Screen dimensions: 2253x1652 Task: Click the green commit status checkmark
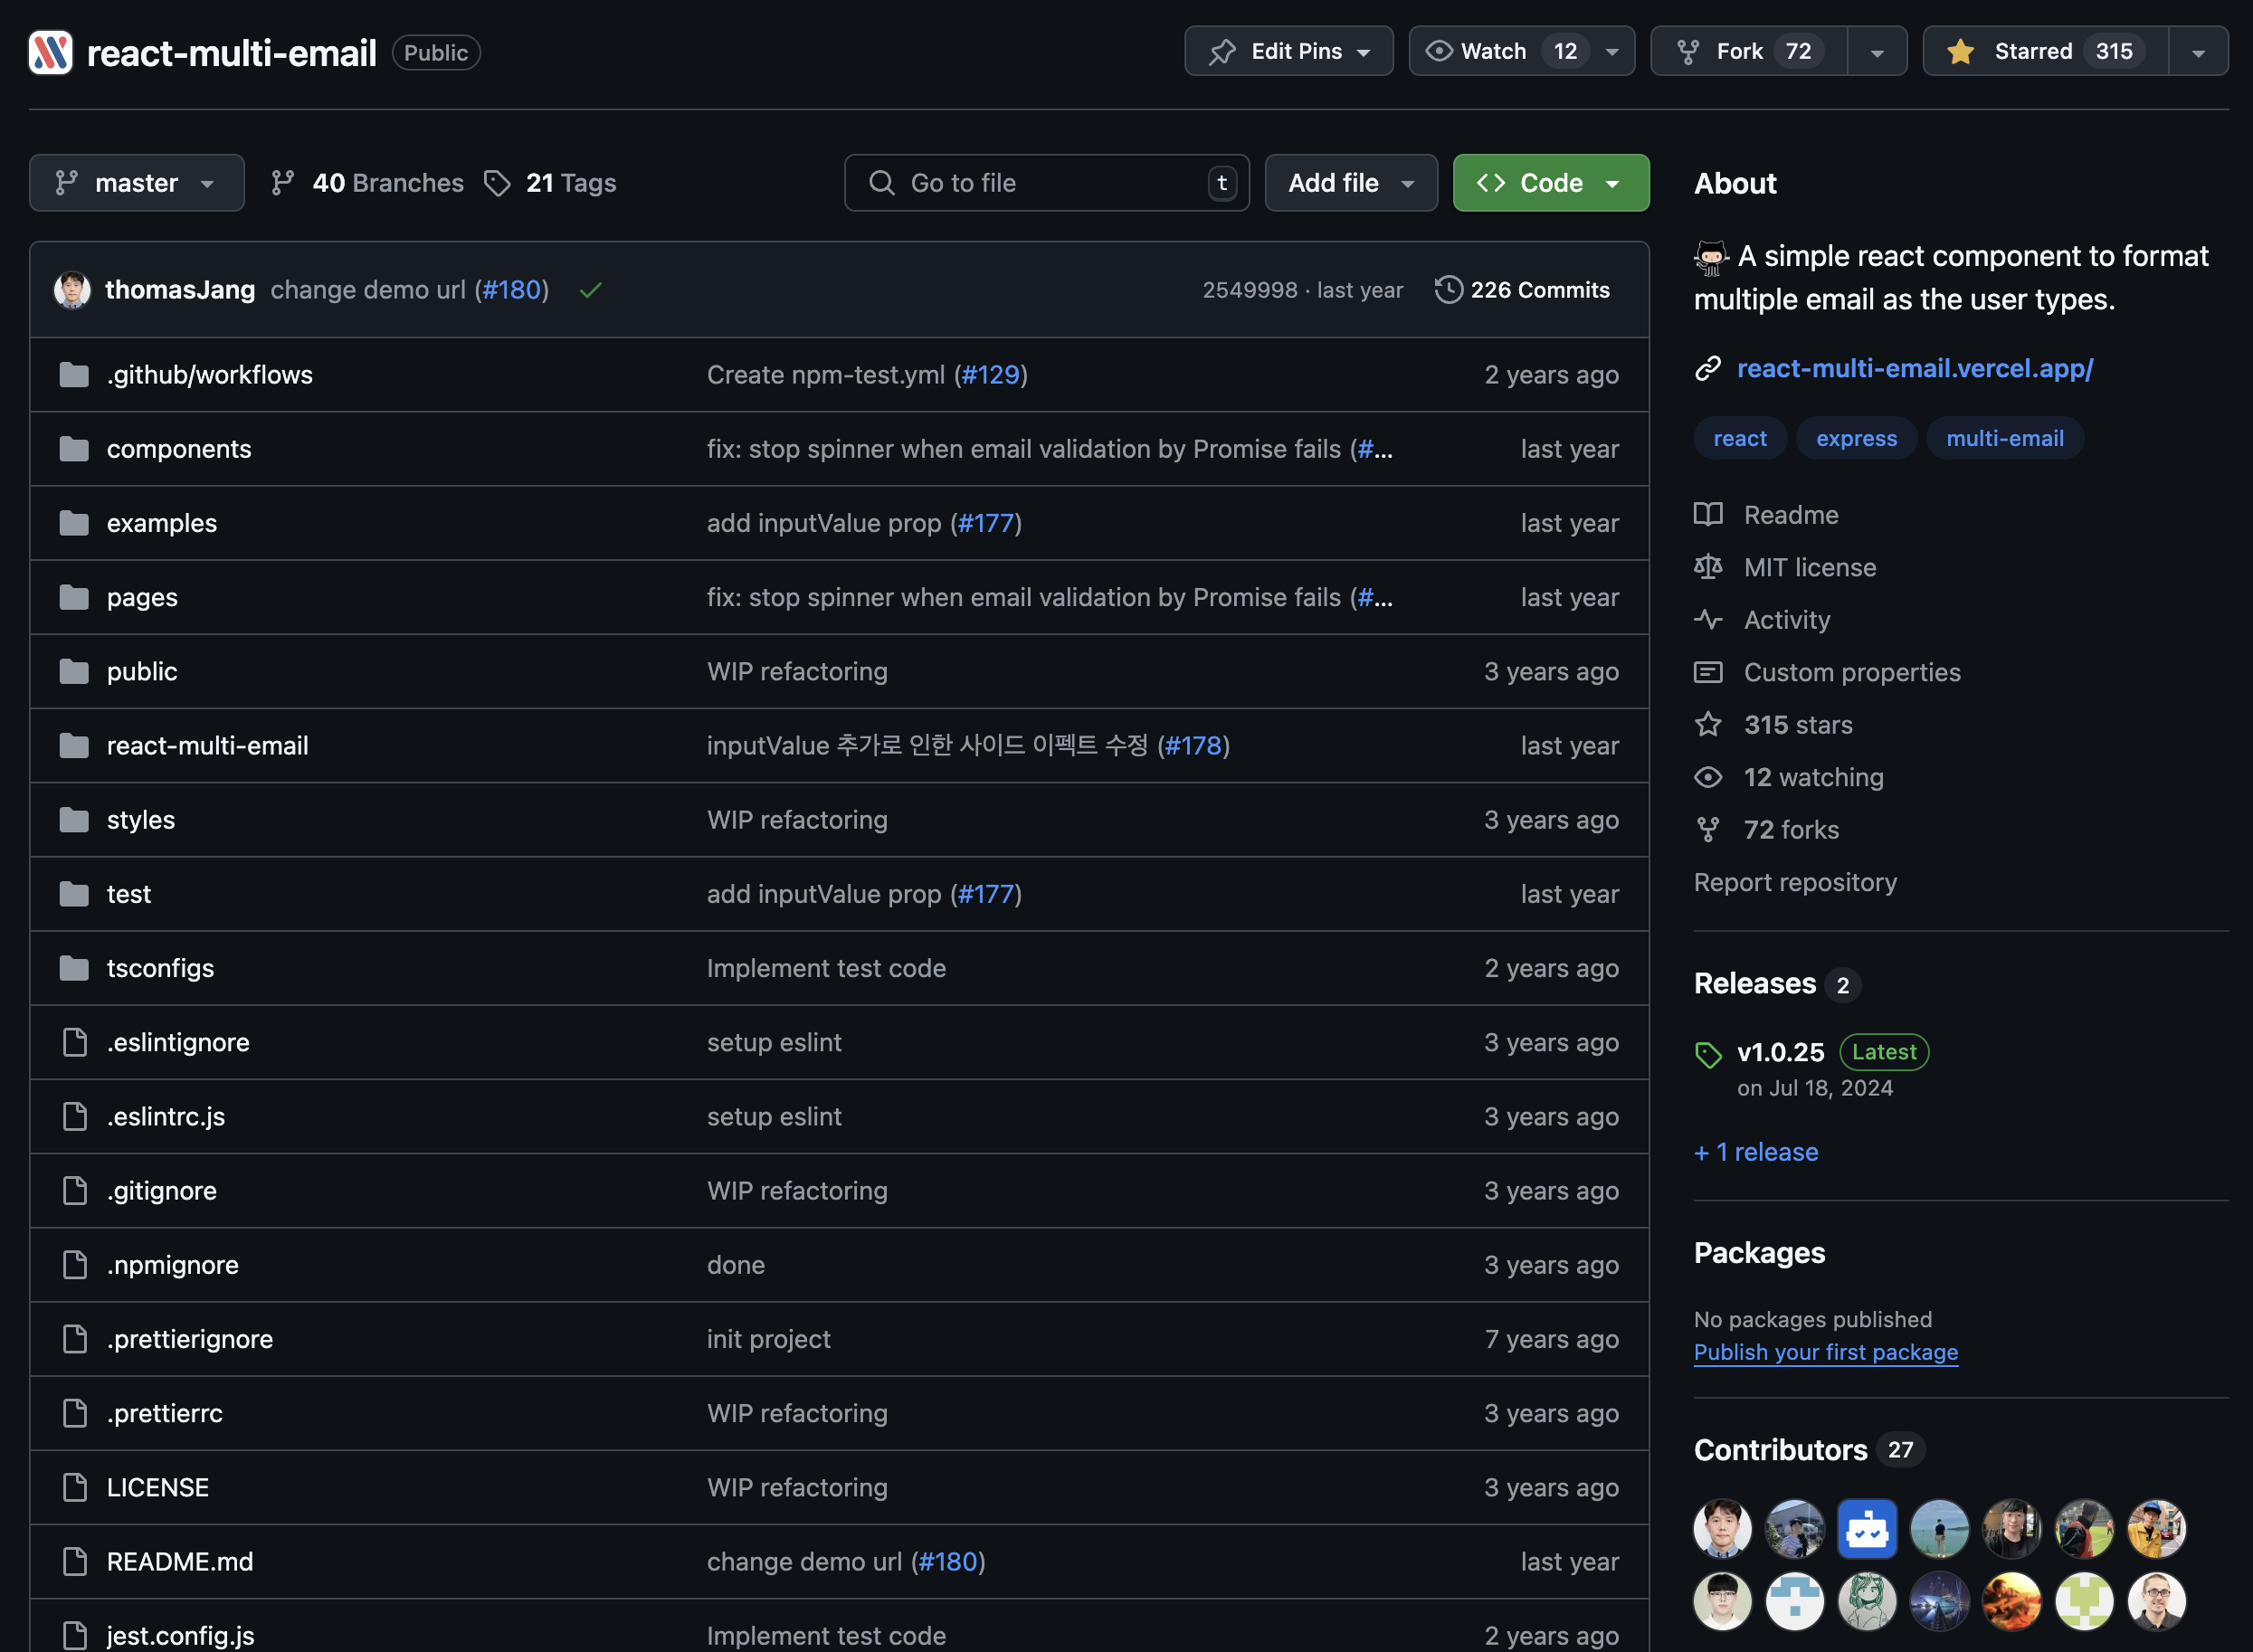(590, 290)
